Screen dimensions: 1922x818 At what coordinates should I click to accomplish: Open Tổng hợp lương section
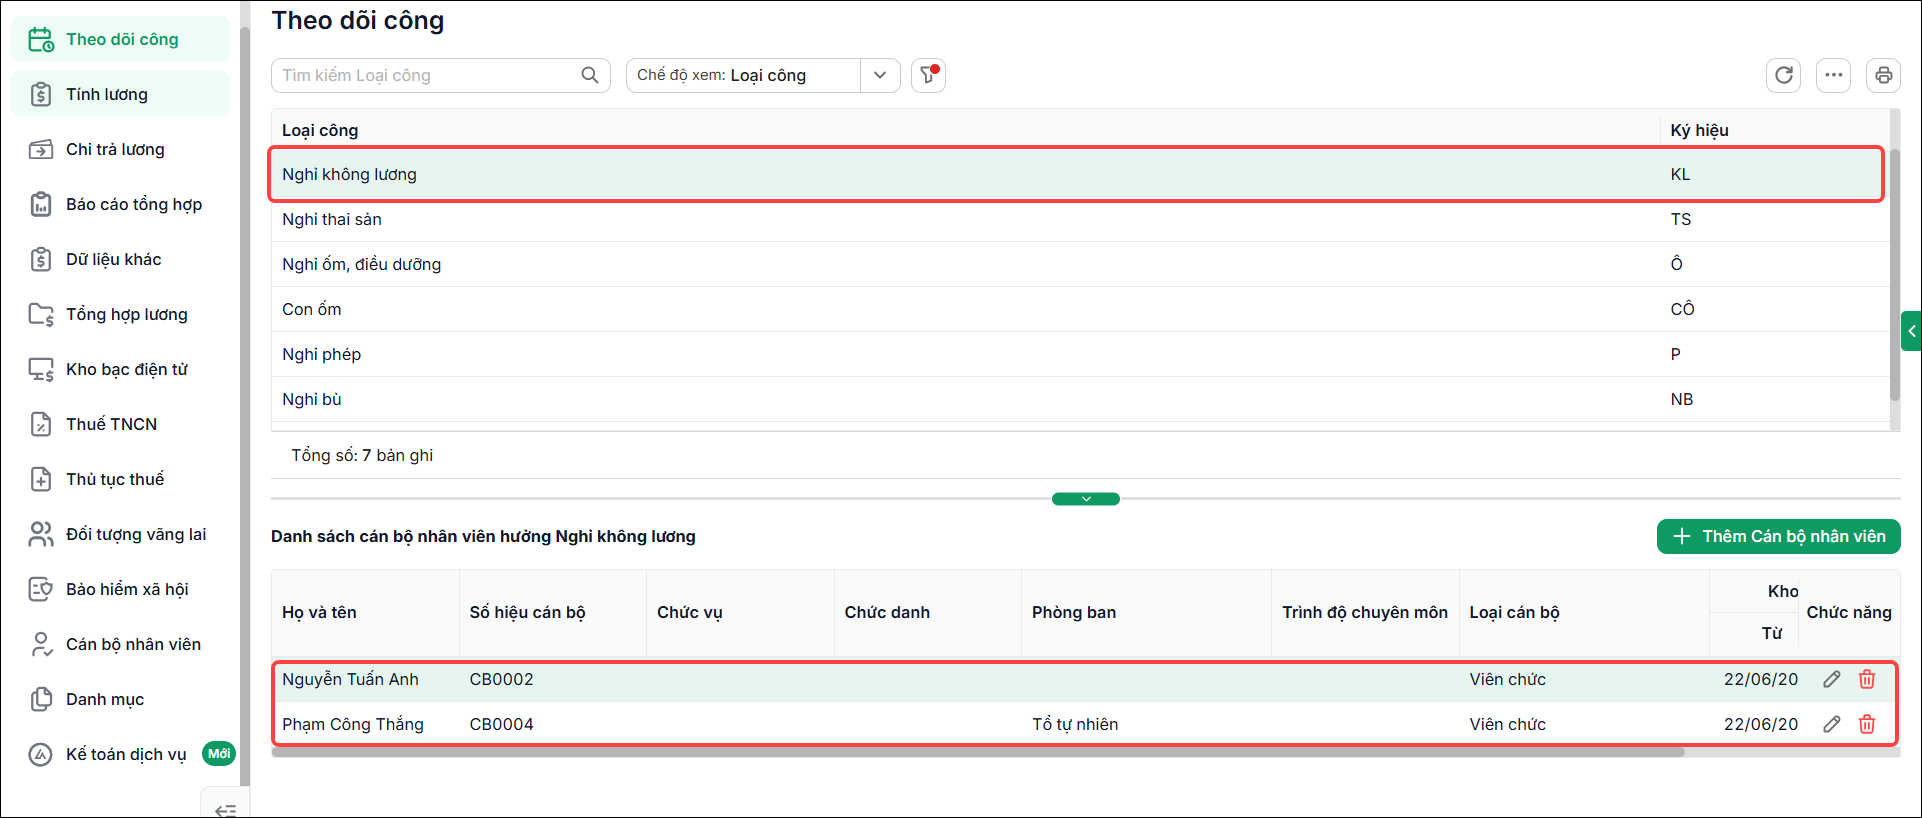coord(121,314)
